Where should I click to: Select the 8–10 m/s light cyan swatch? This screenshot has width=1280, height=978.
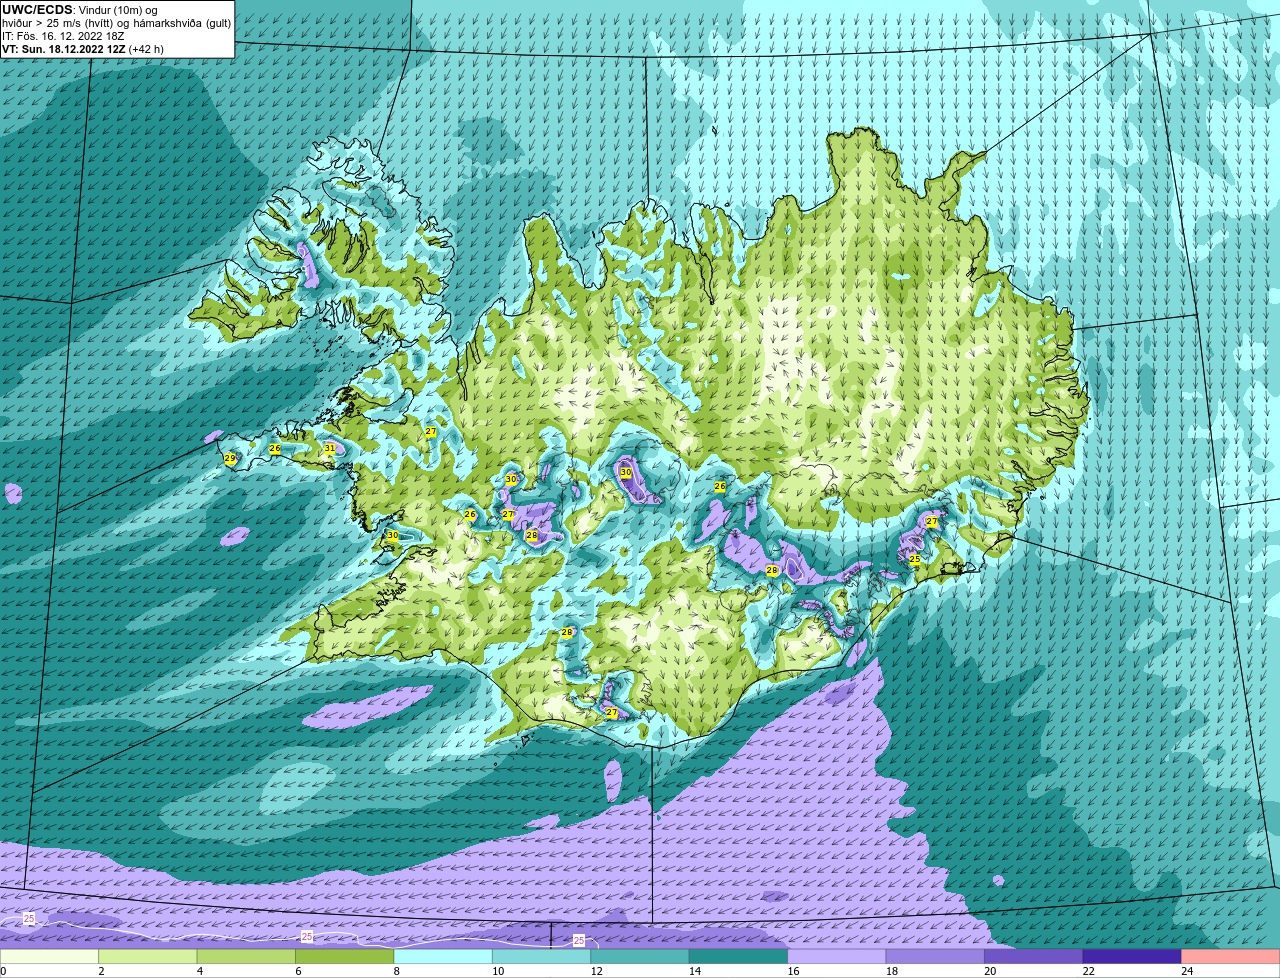444,956
